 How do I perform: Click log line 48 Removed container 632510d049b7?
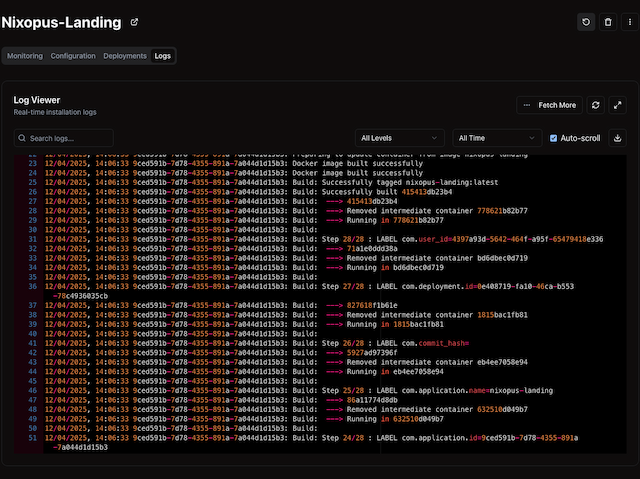(286, 409)
